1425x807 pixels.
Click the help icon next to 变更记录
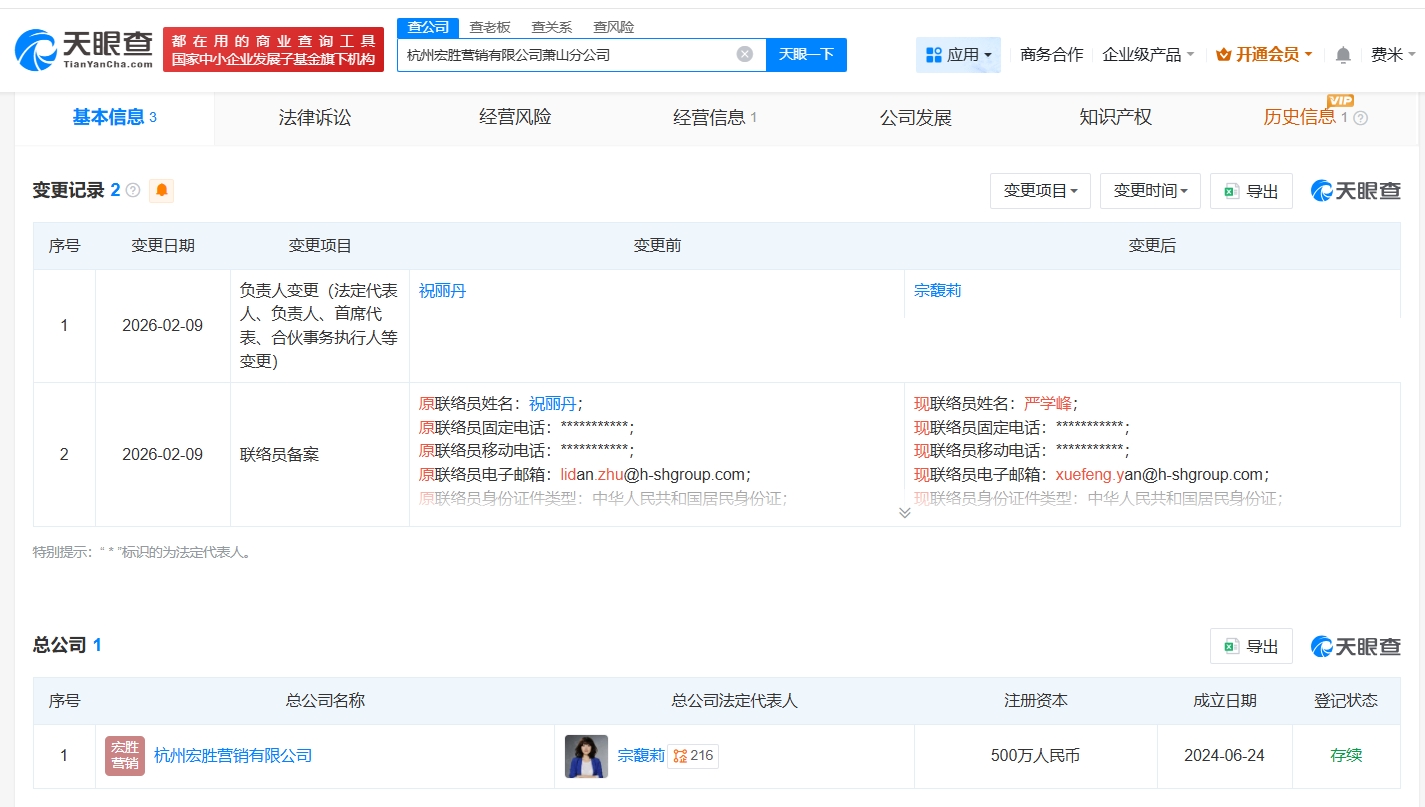[133, 190]
